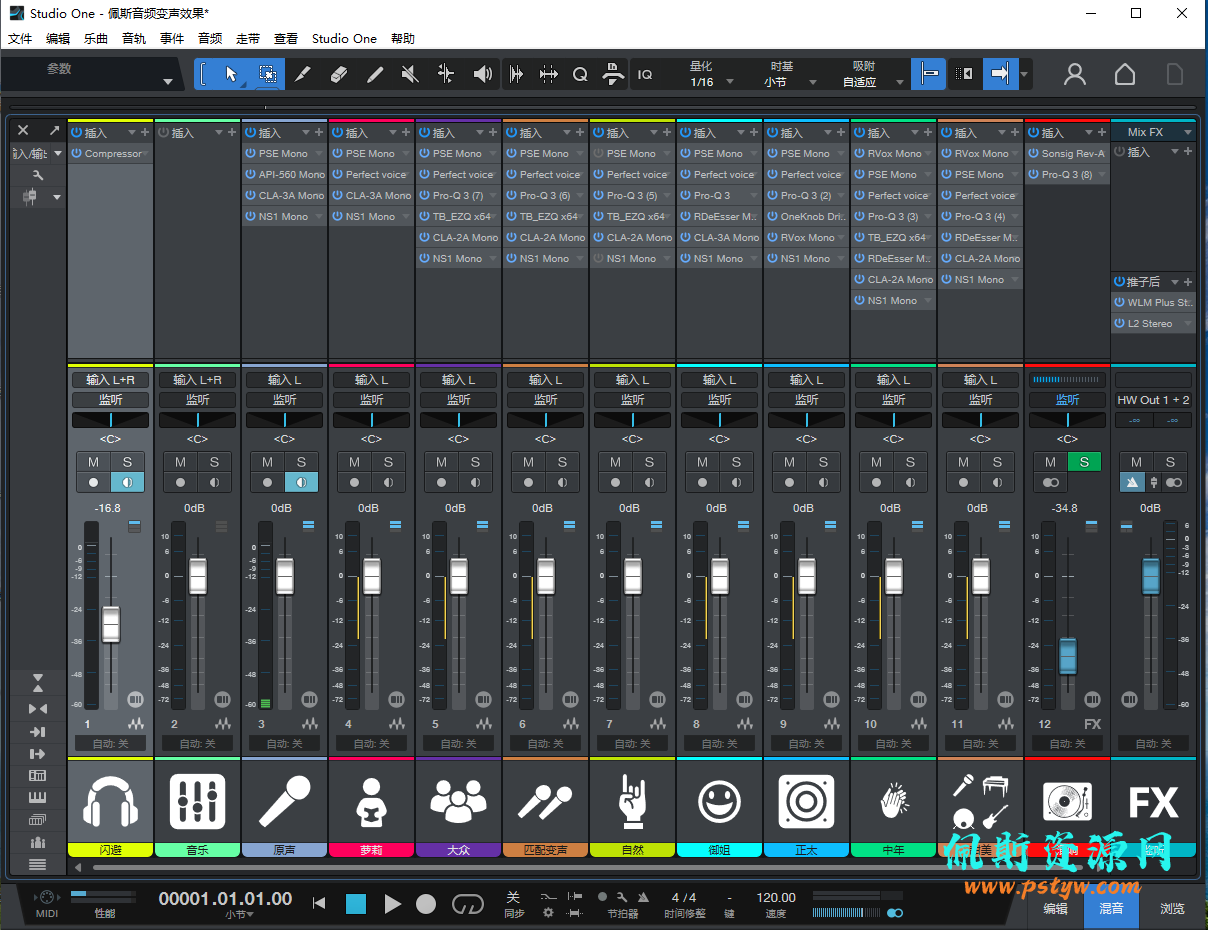Detach the mixer with the arrow icon
Screen dimensions: 1208x930
54,130
